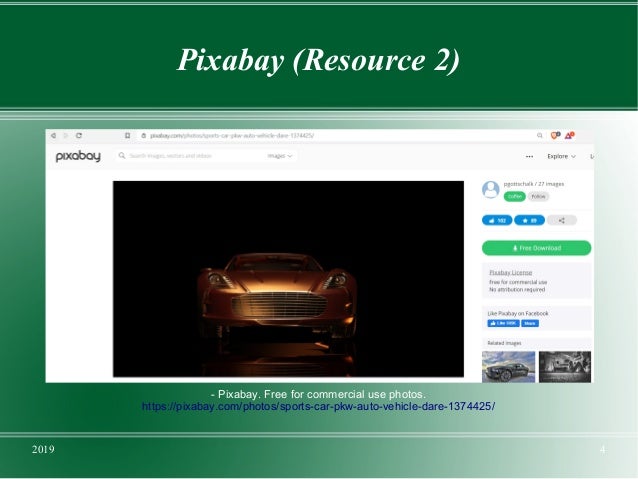Open the pixabay.com sports-car hyperlink below screenshot
The width and height of the screenshot is (638, 479).
click(319, 406)
